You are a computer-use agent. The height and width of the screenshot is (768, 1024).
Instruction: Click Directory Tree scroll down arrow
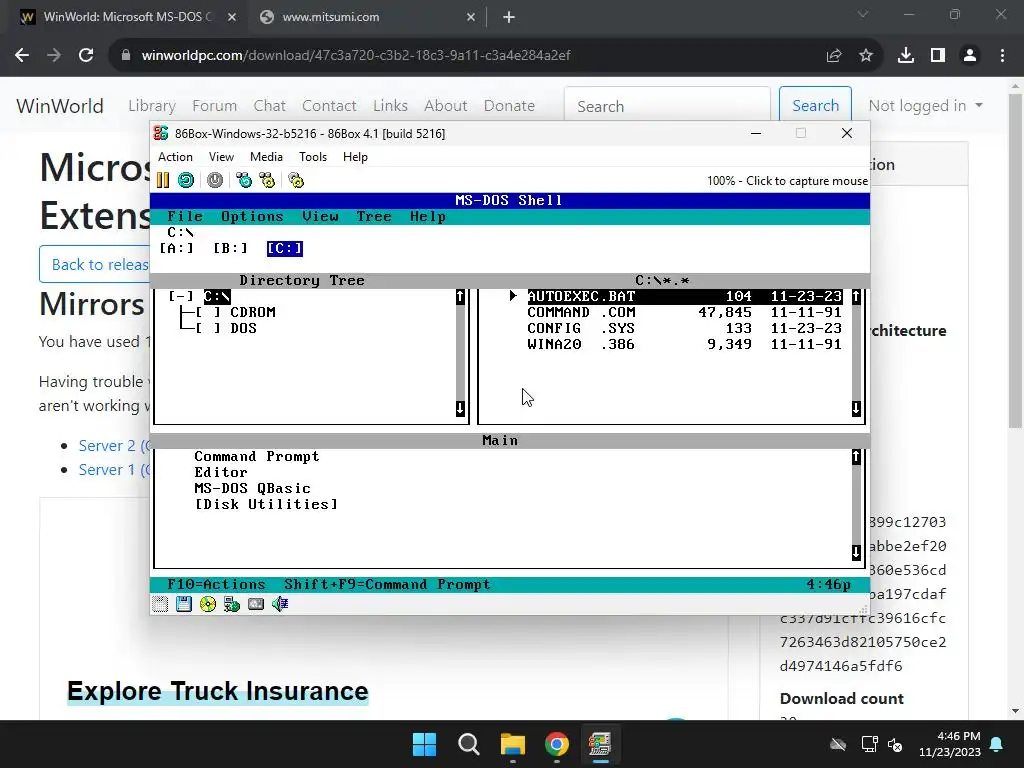(x=460, y=409)
